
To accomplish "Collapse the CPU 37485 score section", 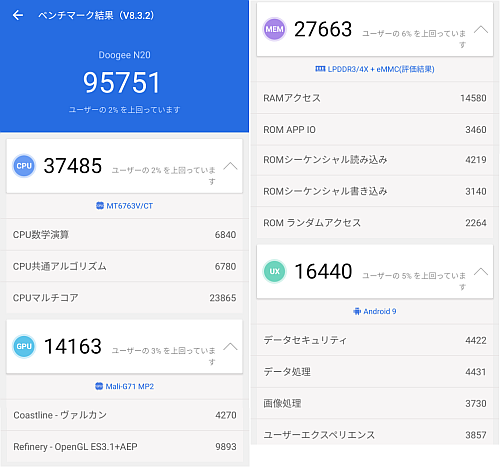I will (x=230, y=166).
